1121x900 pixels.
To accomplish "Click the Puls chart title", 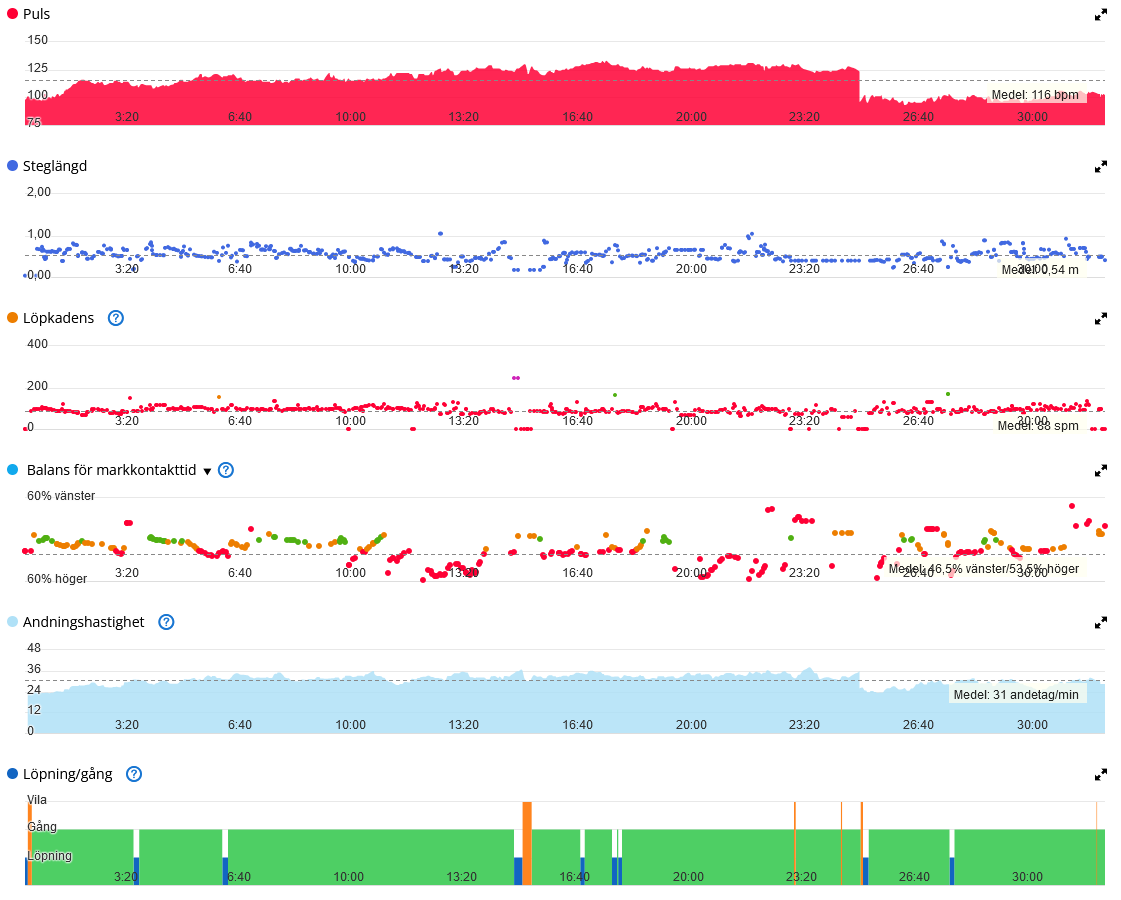I will [36, 14].
